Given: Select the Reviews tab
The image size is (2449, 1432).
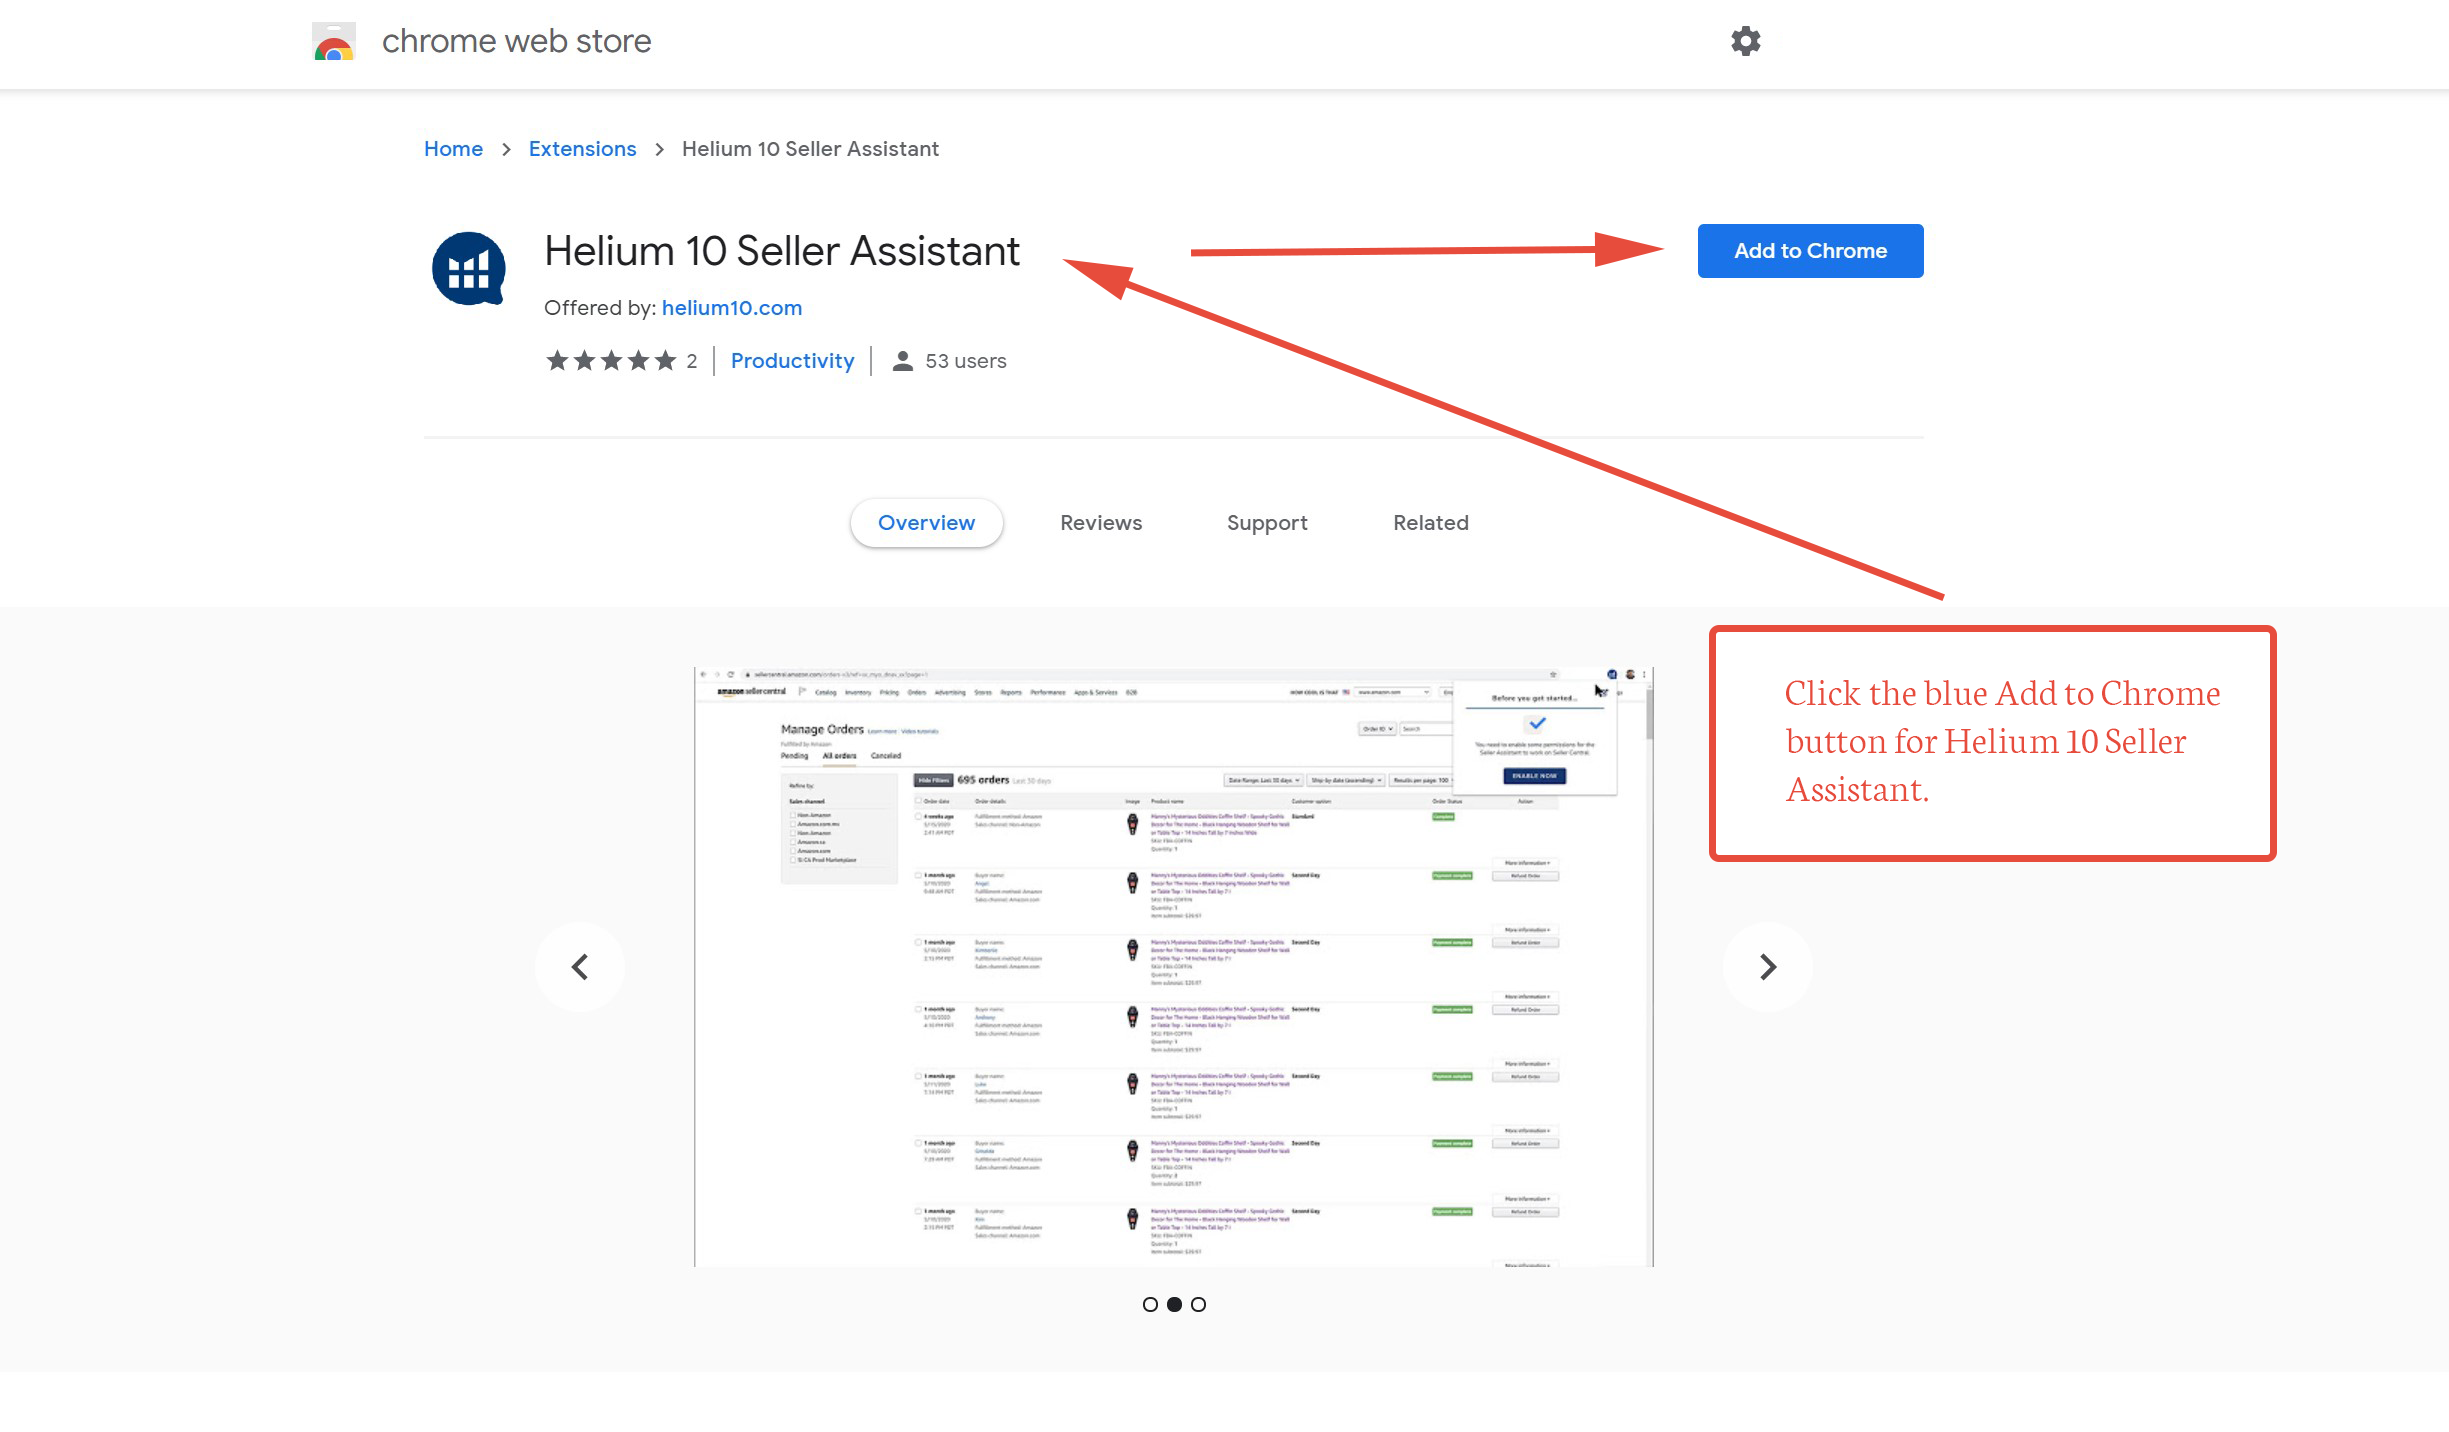Looking at the screenshot, I should pos(1101,522).
